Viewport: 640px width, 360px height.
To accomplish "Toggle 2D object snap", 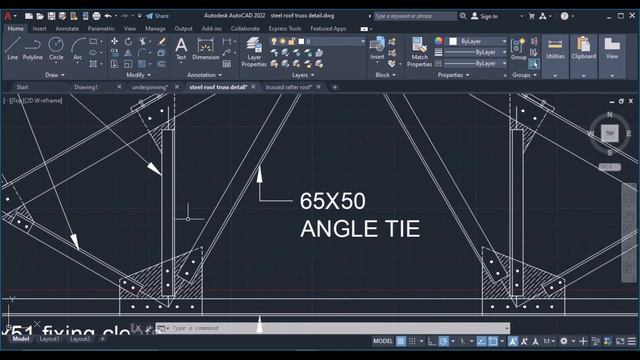I will (x=493, y=341).
